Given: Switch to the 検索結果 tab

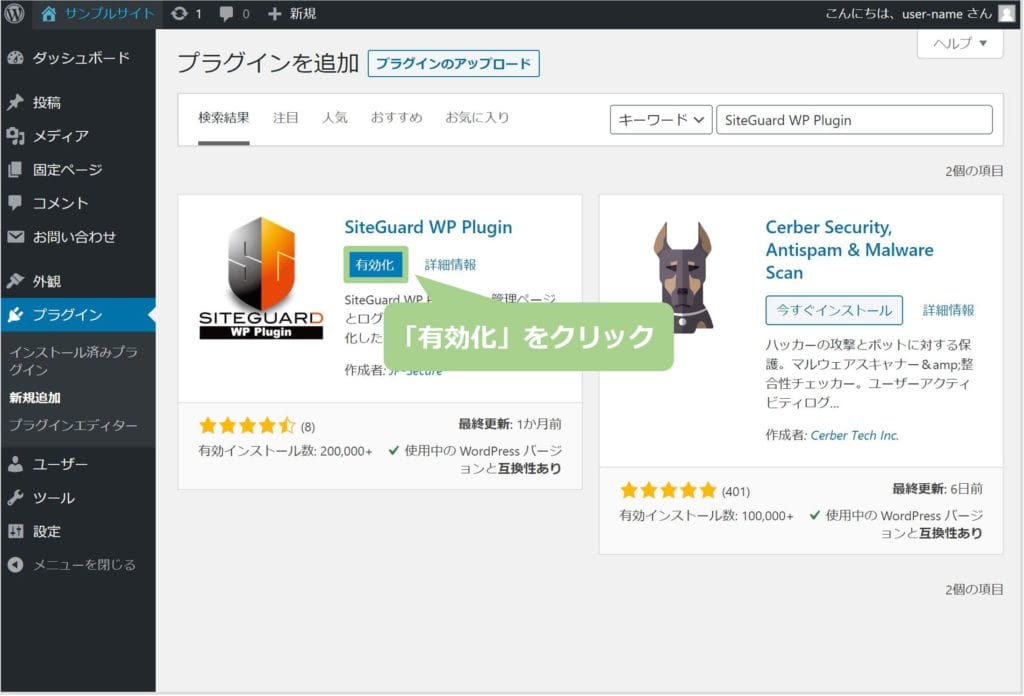Looking at the screenshot, I should coord(224,118).
